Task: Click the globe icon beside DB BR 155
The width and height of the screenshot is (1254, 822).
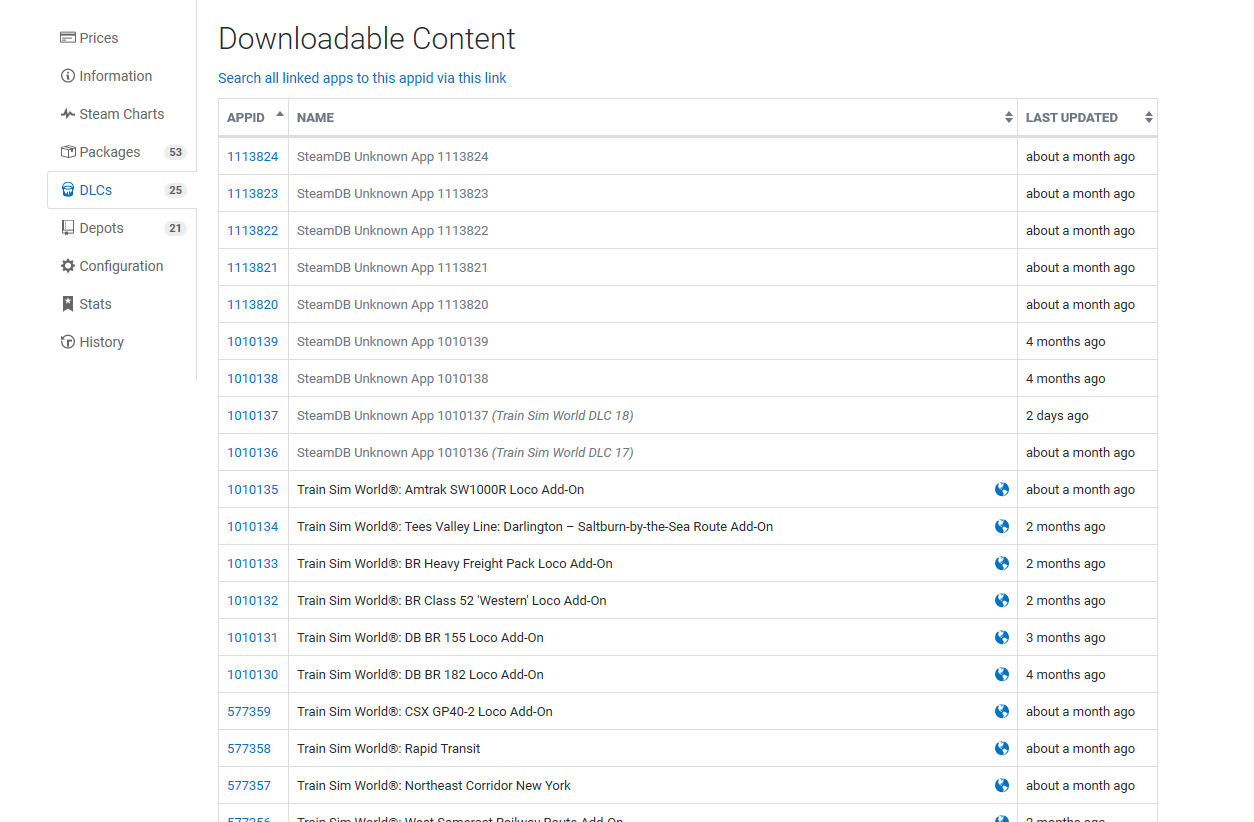Action: (1002, 637)
